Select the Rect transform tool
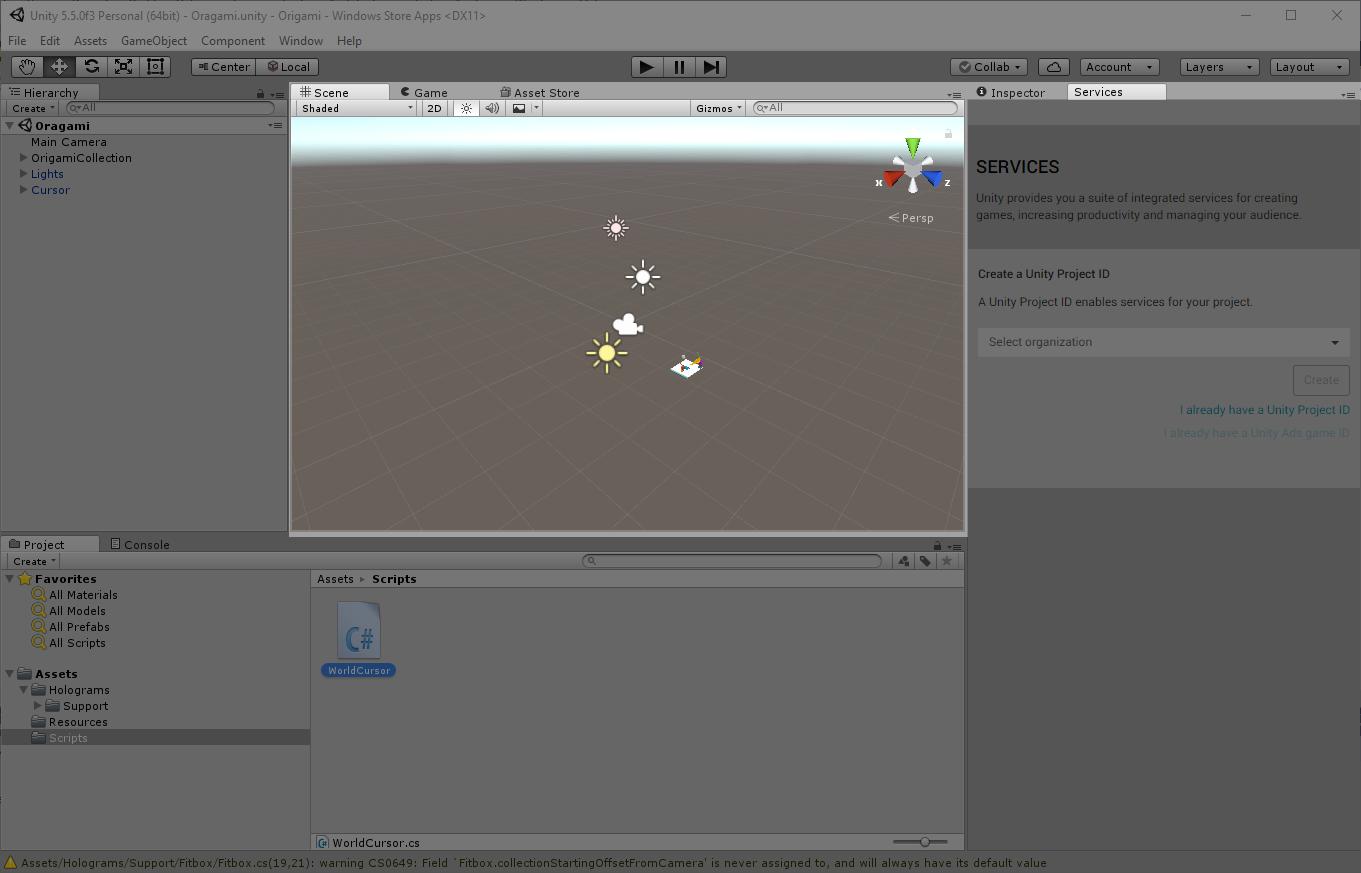The height and width of the screenshot is (873, 1361). [x=155, y=67]
